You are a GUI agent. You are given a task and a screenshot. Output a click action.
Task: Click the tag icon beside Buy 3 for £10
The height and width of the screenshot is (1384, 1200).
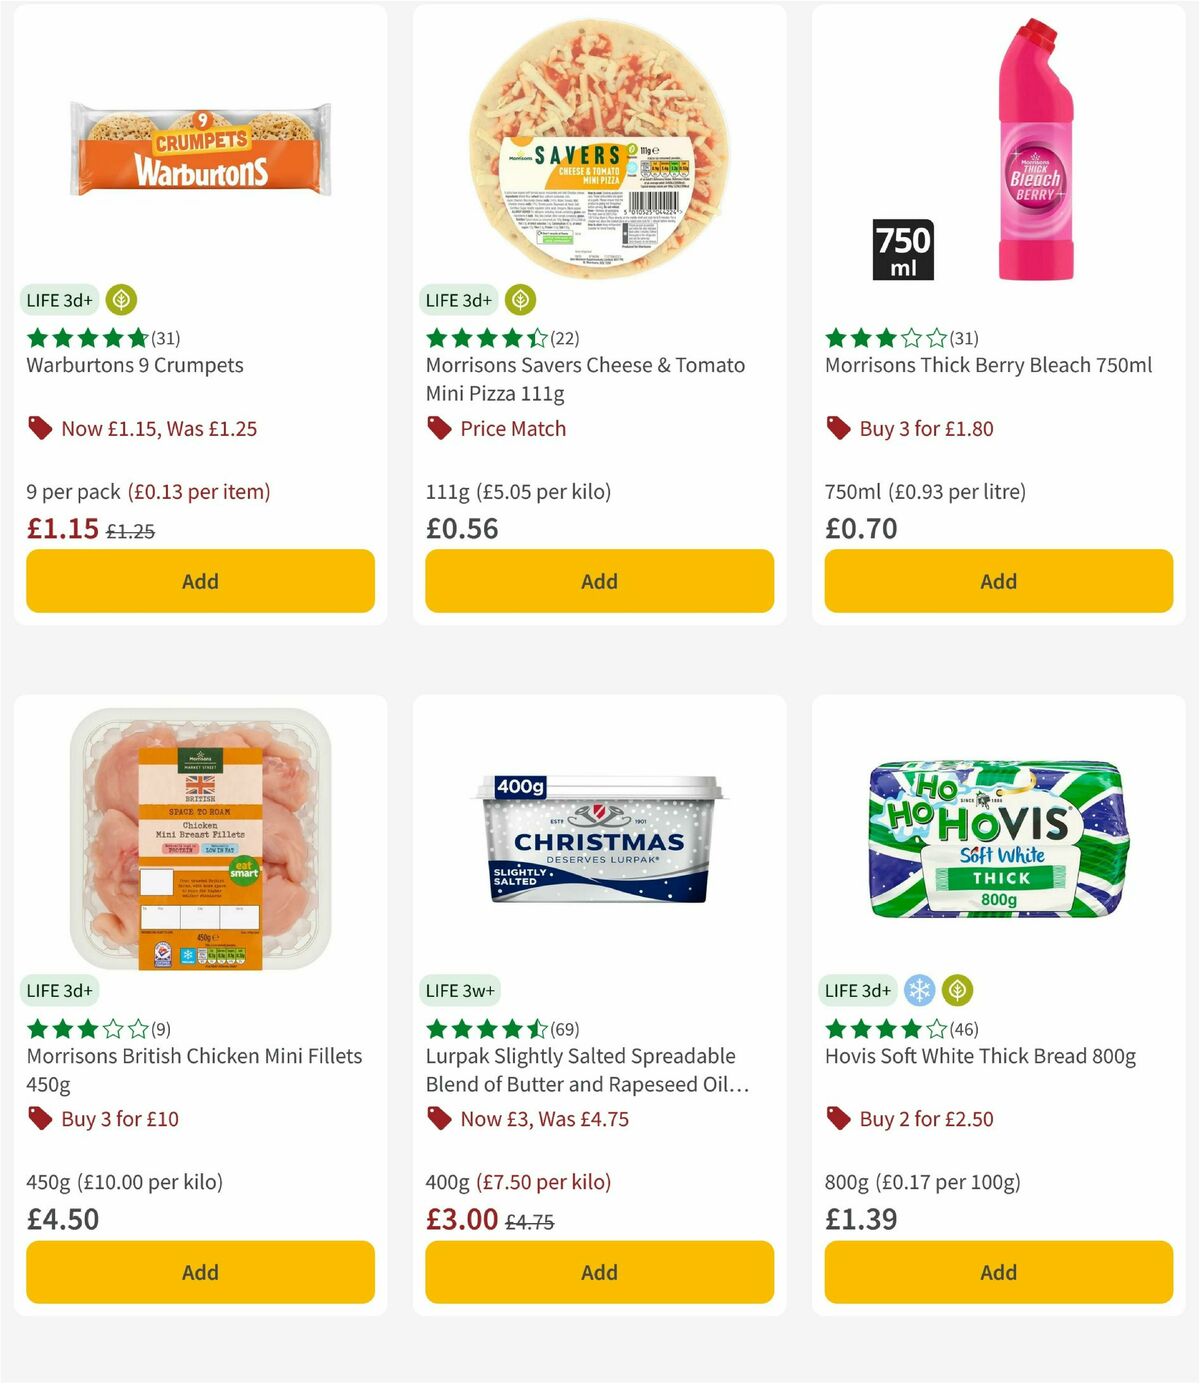40,1119
